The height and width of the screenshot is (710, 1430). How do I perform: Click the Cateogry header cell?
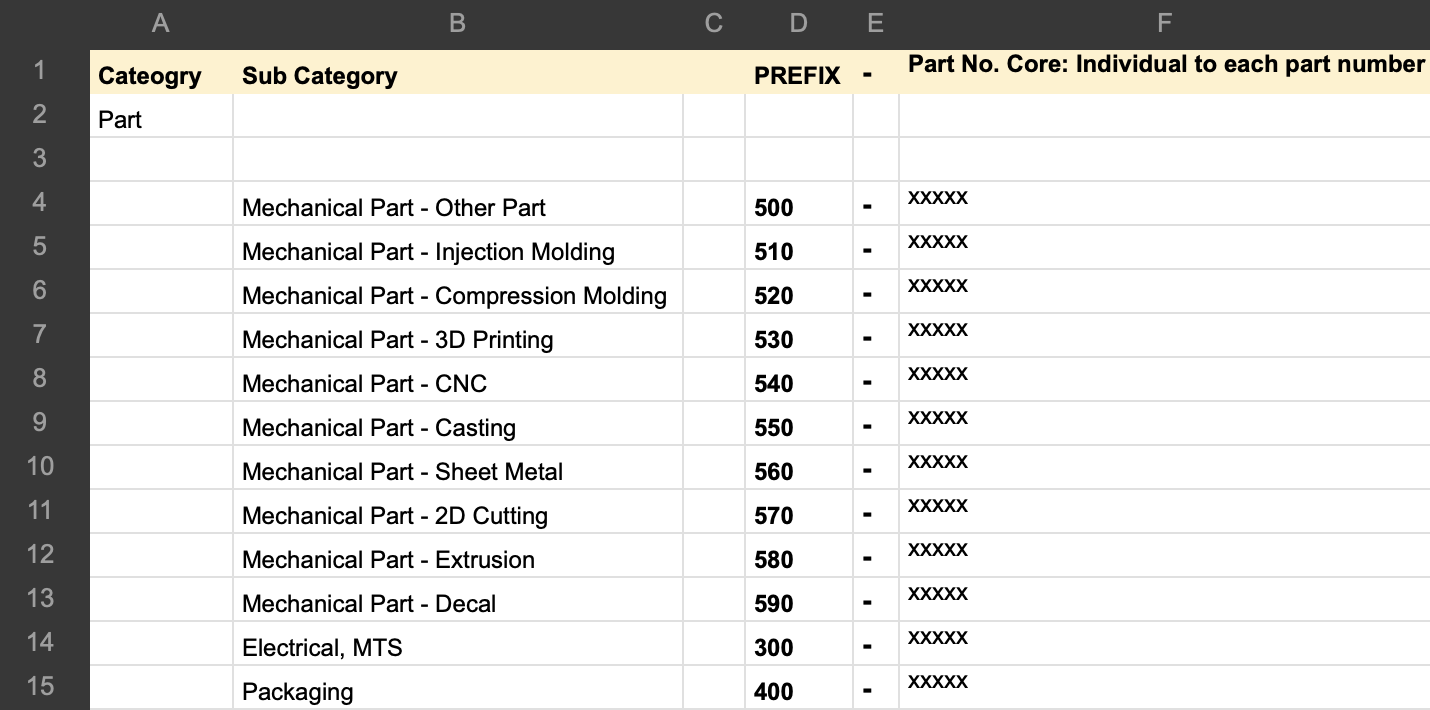coord(149,75)
